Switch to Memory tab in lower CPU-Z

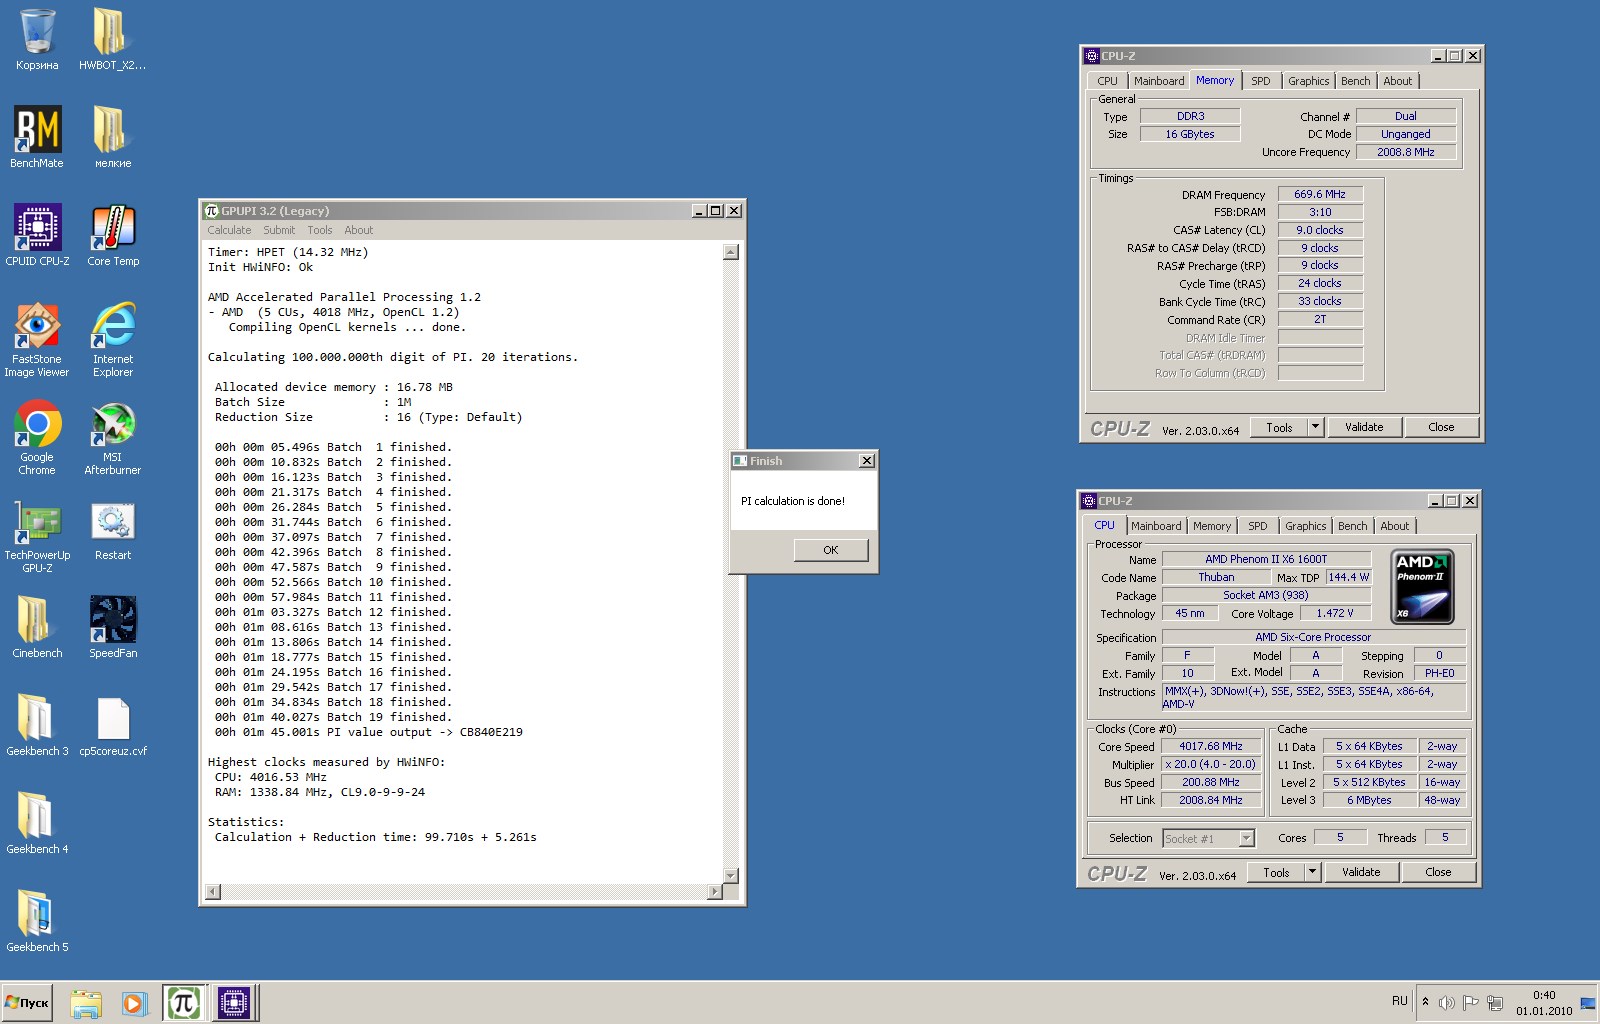(x=1211, y=526)
